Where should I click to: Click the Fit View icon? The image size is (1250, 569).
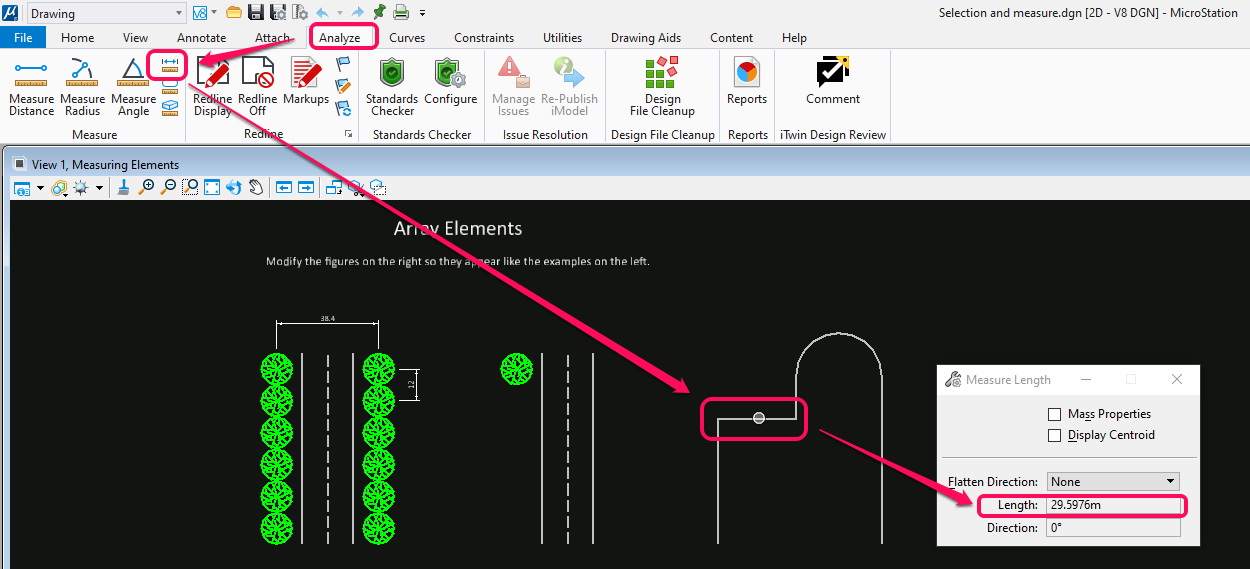click(x=212, y=187)
